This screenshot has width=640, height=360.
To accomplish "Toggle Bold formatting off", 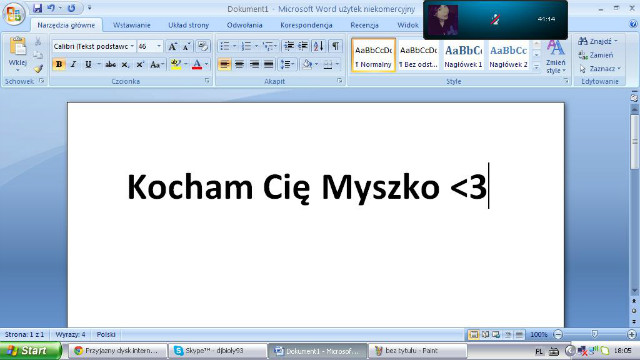I will (59, 64).
